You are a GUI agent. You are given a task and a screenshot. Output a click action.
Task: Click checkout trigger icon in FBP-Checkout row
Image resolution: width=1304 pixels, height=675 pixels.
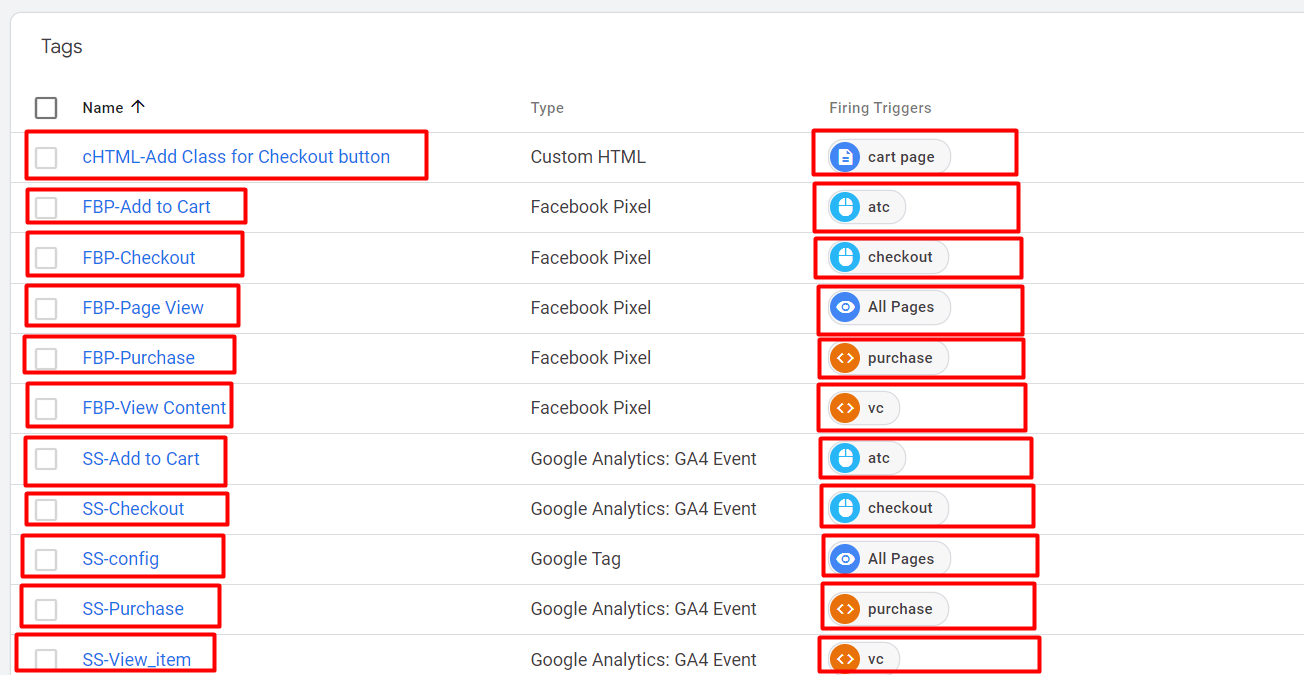pos(845,257)
